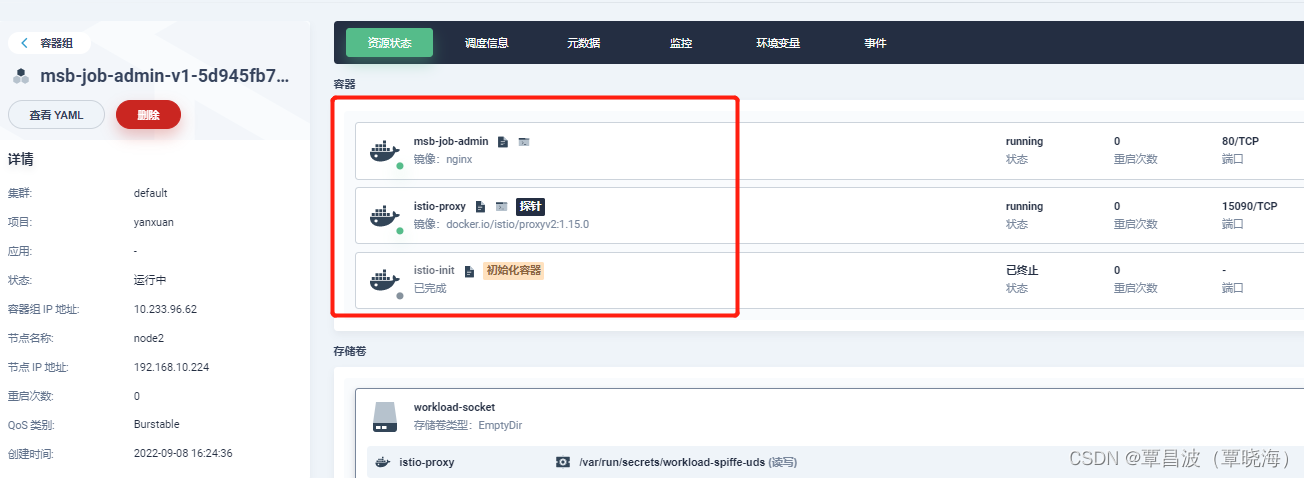Click the Docker whale icon of istio-proxy
The width and height of the screenshot is (1304, 478).
click(x=385, y=215)
